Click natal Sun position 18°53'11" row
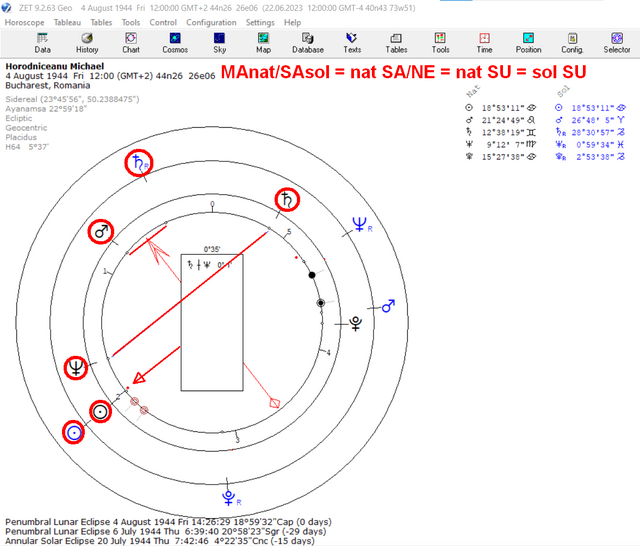Viewport: 640px width, 546px height. tap(501, 108)
